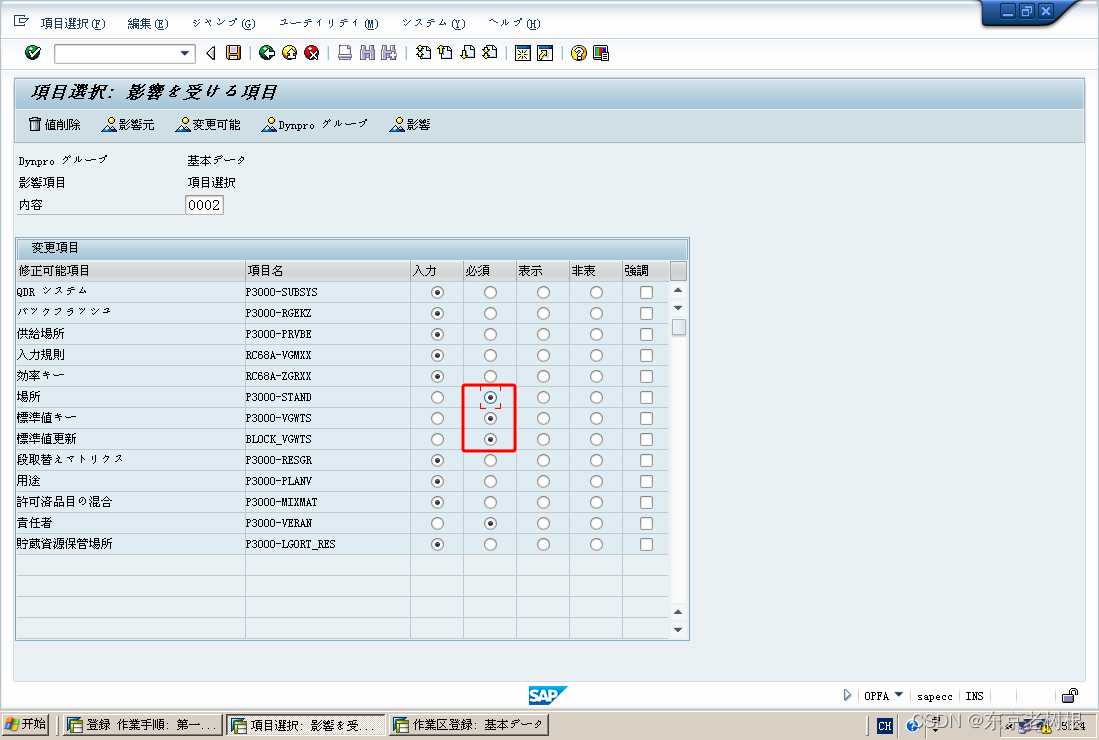Click the customize local layout icon
Screen dimensions: 1099x740
tap(600, 53)
